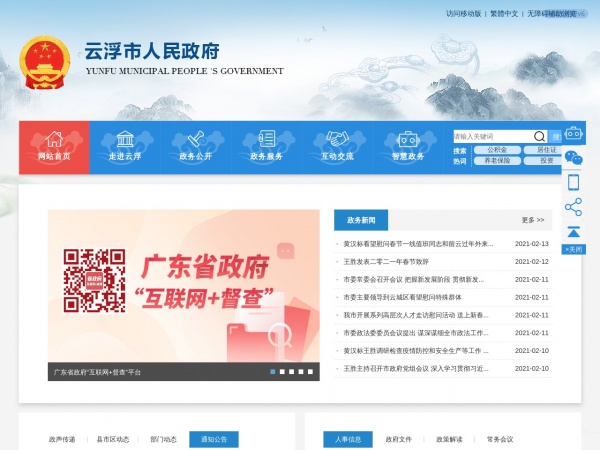Select the fifth carousel slide dot
Image resolution: width=600 pixels, height=450 pixels.
[310, 372]
